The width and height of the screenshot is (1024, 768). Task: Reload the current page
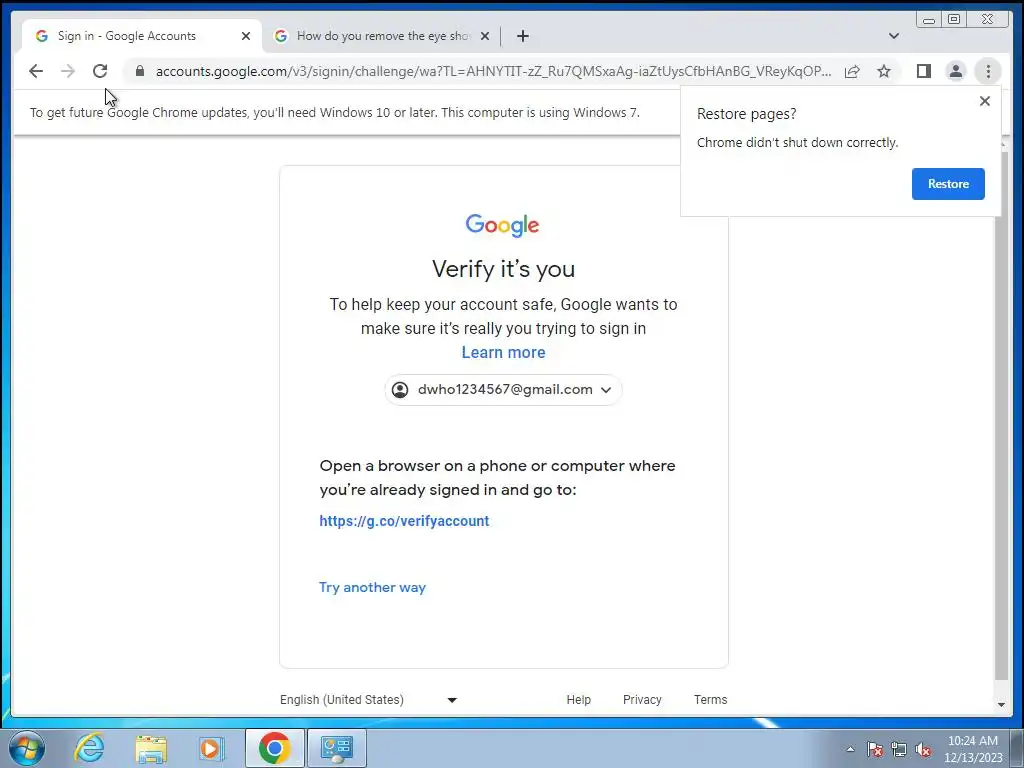point(100,71)
